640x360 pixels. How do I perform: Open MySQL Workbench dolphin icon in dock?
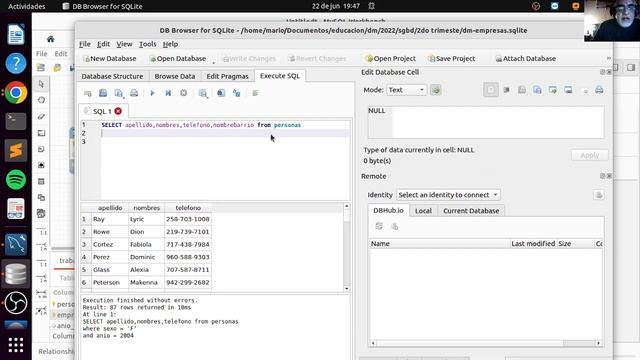pos(16,244)
